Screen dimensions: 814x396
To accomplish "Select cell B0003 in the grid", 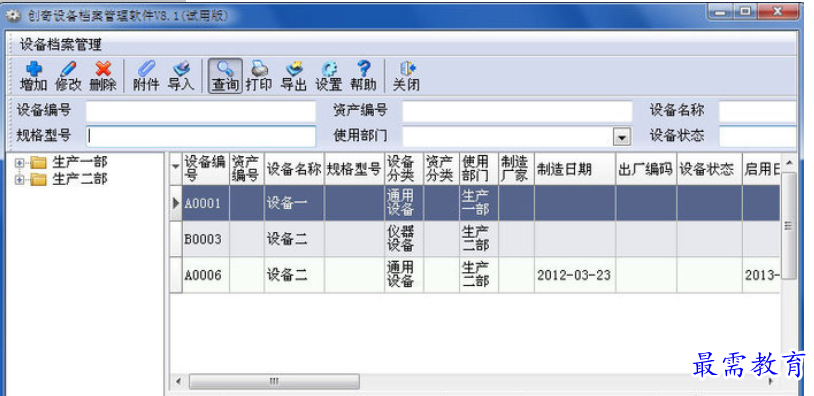I will (206, 239).
